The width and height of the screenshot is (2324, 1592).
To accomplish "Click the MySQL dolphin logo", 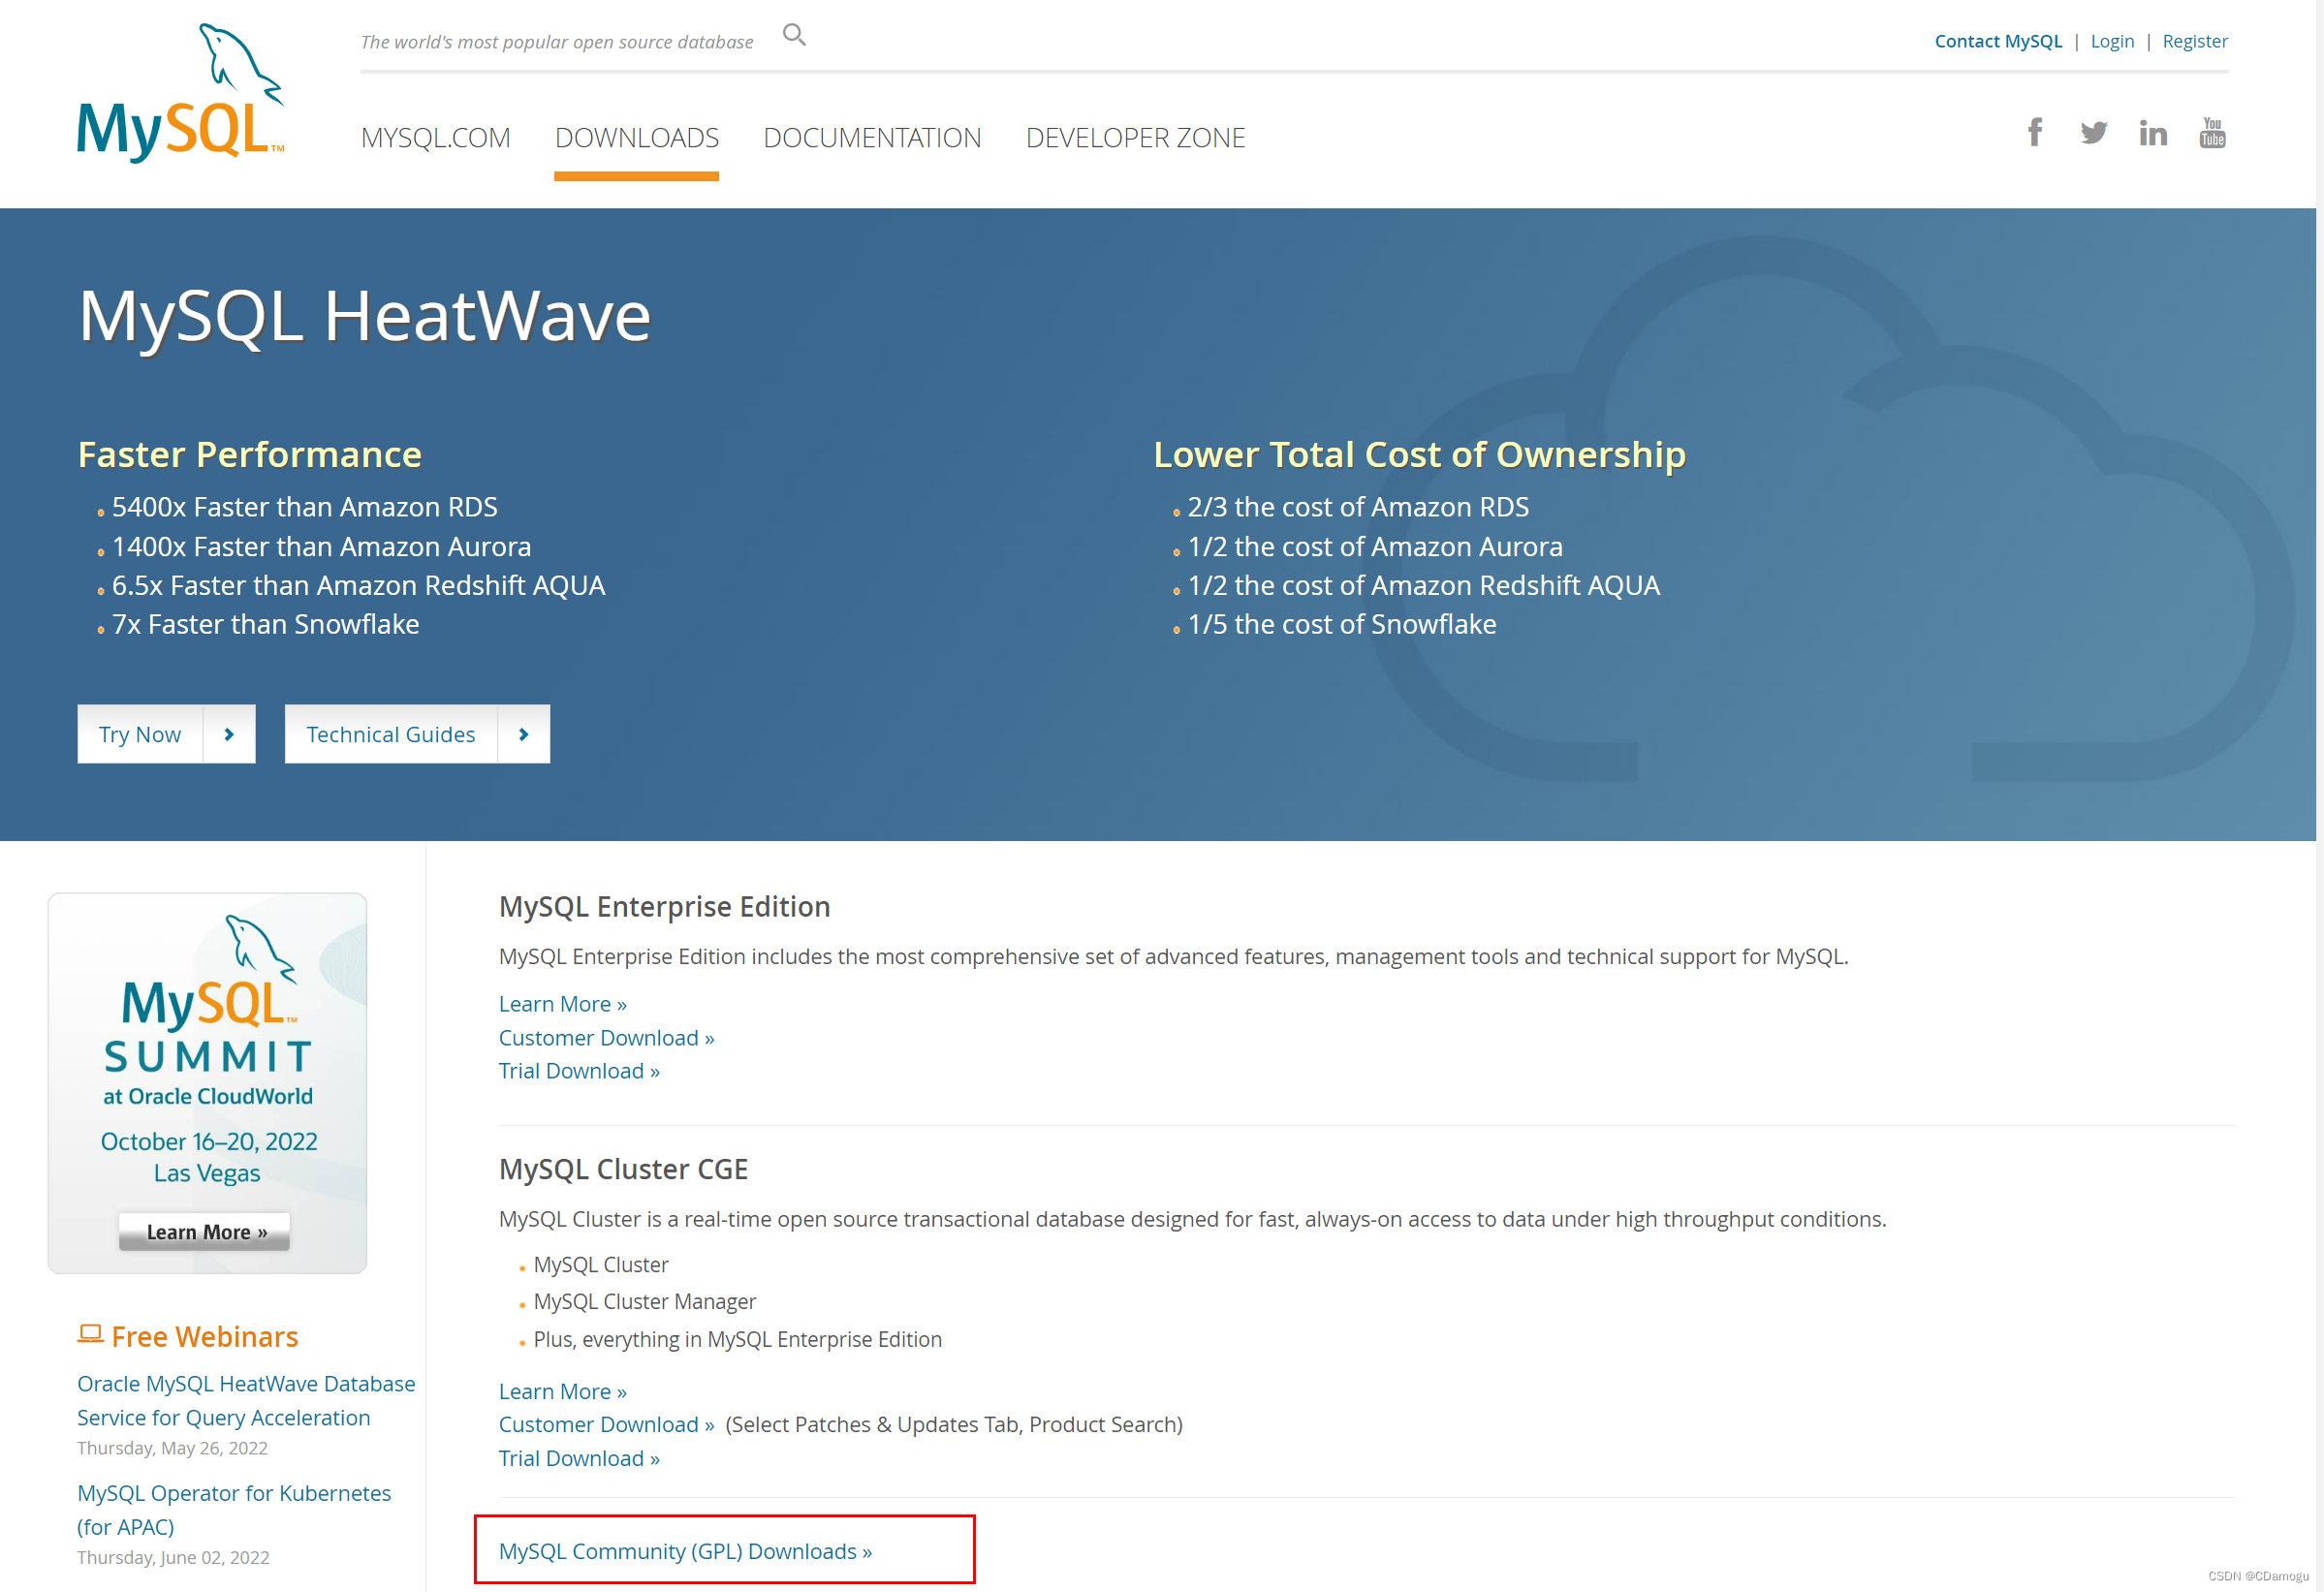I will point(181,93).
